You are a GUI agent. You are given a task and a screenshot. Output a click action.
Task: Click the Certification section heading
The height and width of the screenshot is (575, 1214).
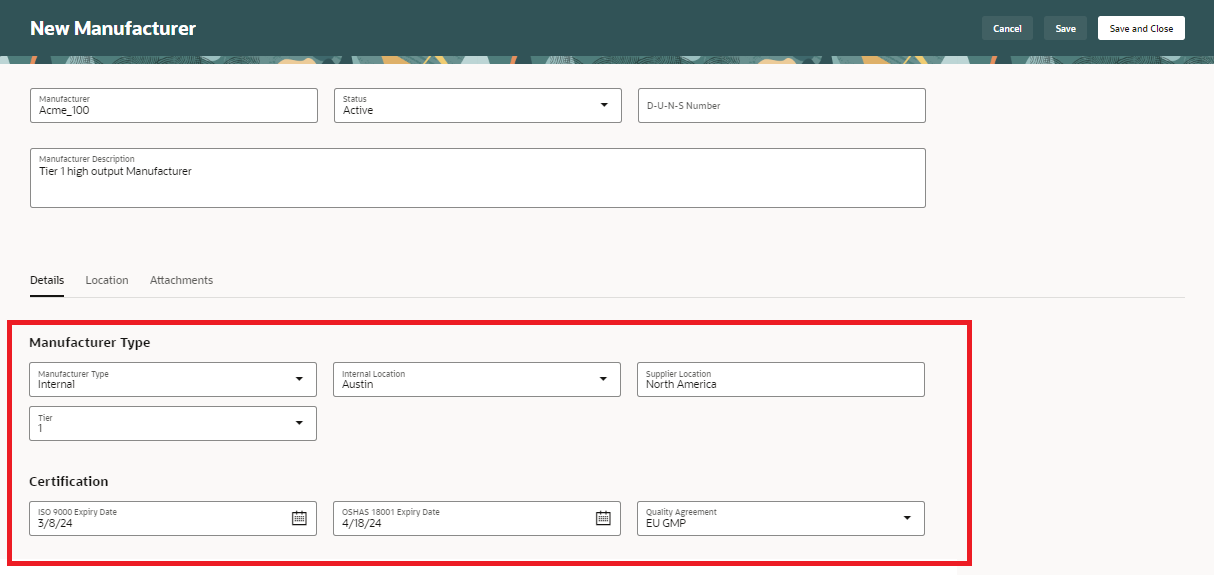click(69, 481)
